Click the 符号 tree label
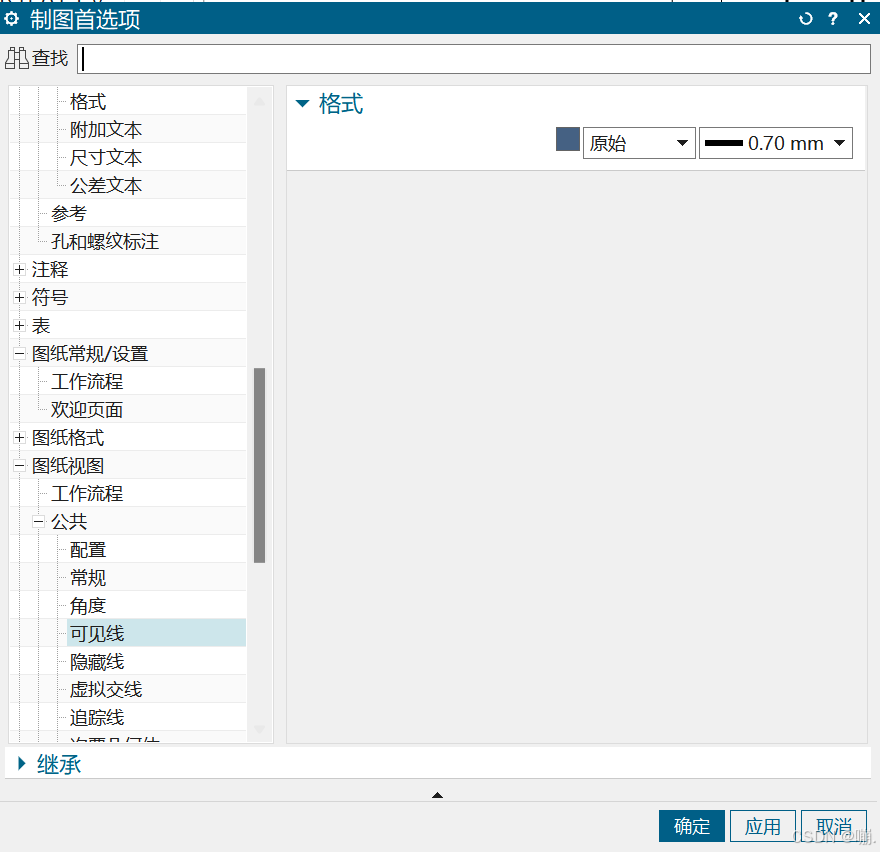Image resolution: width=880 pixels, height=852 pixels. tap(50, 297)
